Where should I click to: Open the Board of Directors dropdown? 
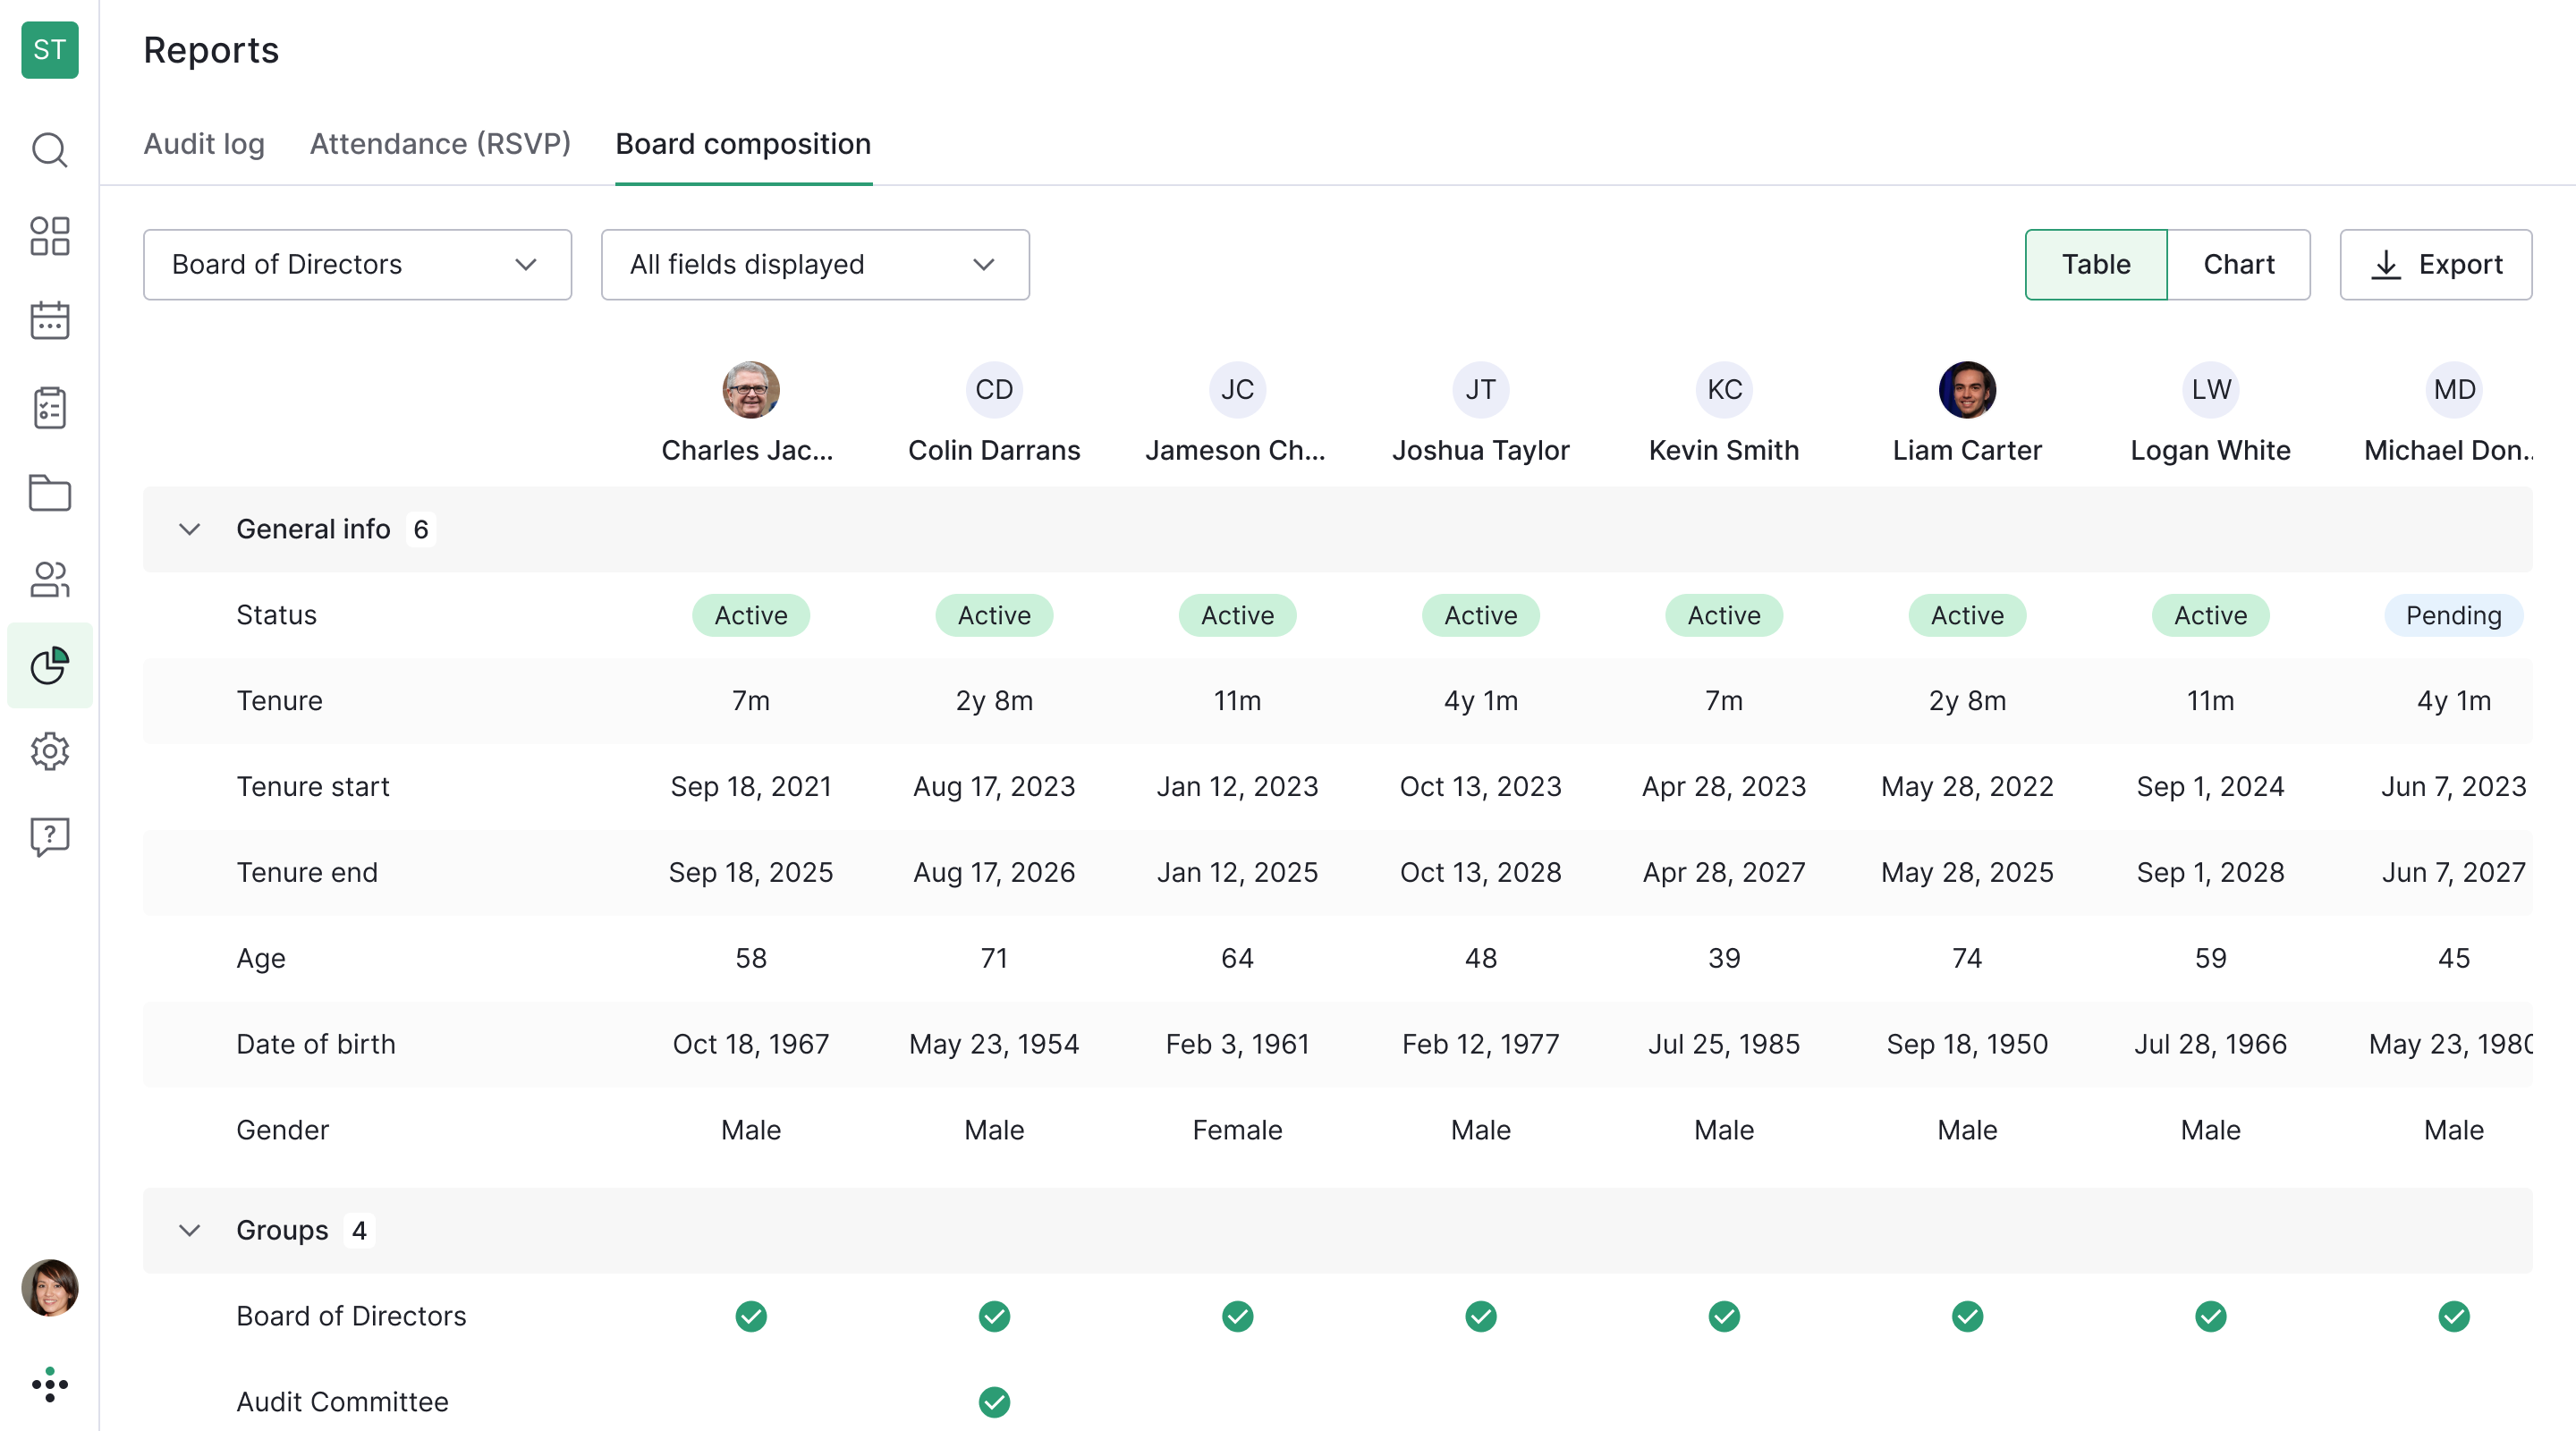pos(357,265)
